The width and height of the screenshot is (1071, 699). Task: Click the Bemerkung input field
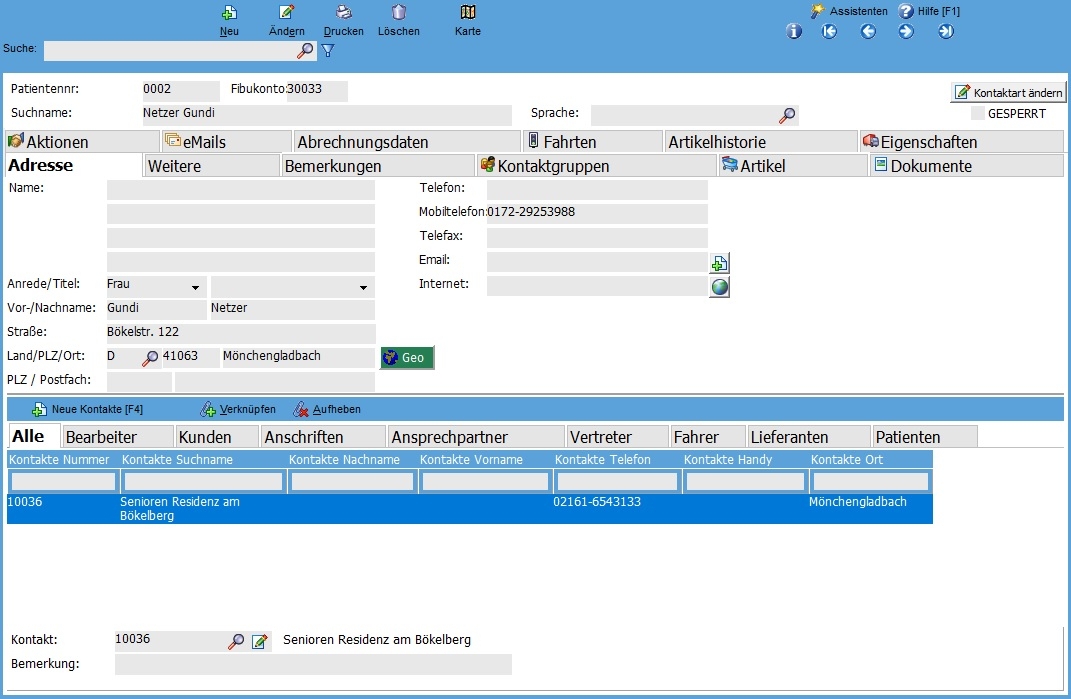313,664
